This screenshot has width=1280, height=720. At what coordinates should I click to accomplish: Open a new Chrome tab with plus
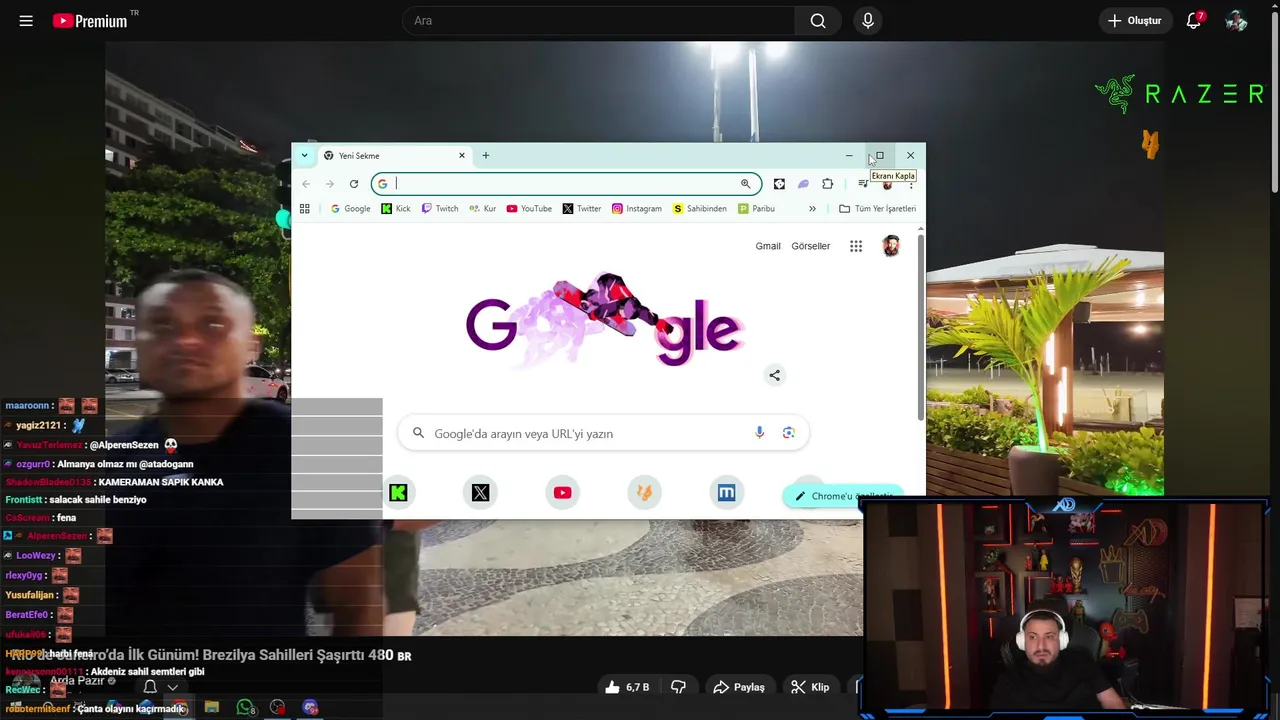[x=486, y=155]
